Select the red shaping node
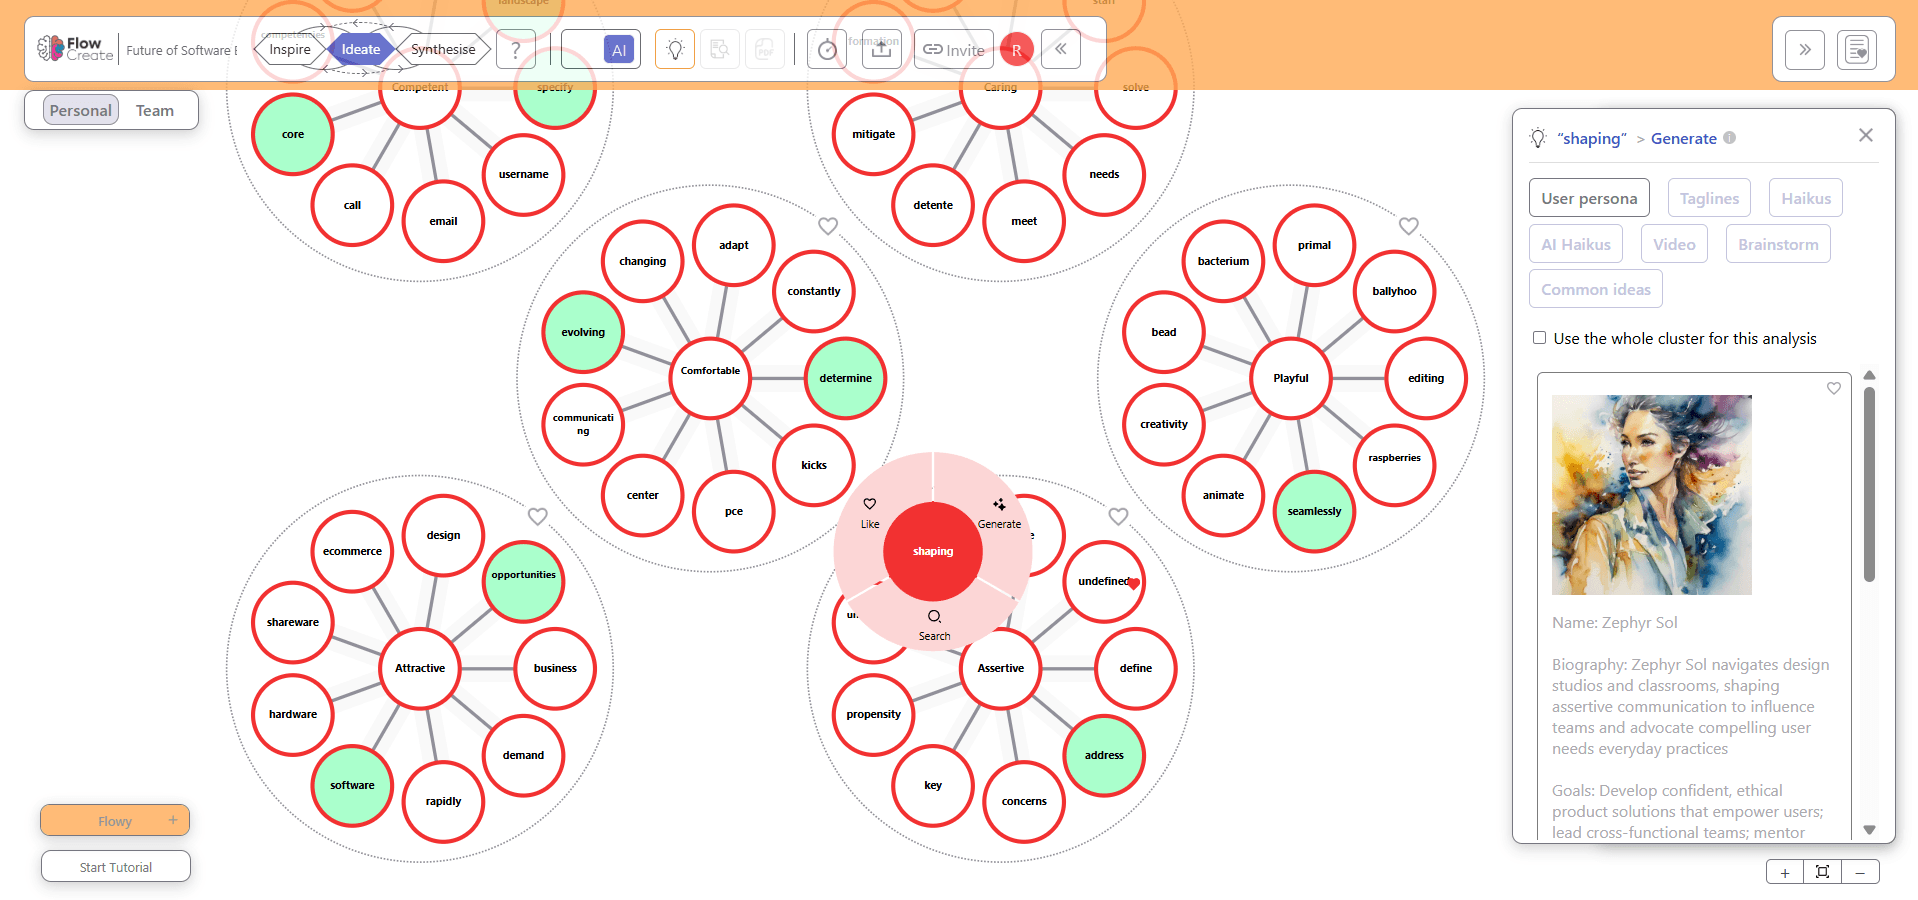 (933, 552)
